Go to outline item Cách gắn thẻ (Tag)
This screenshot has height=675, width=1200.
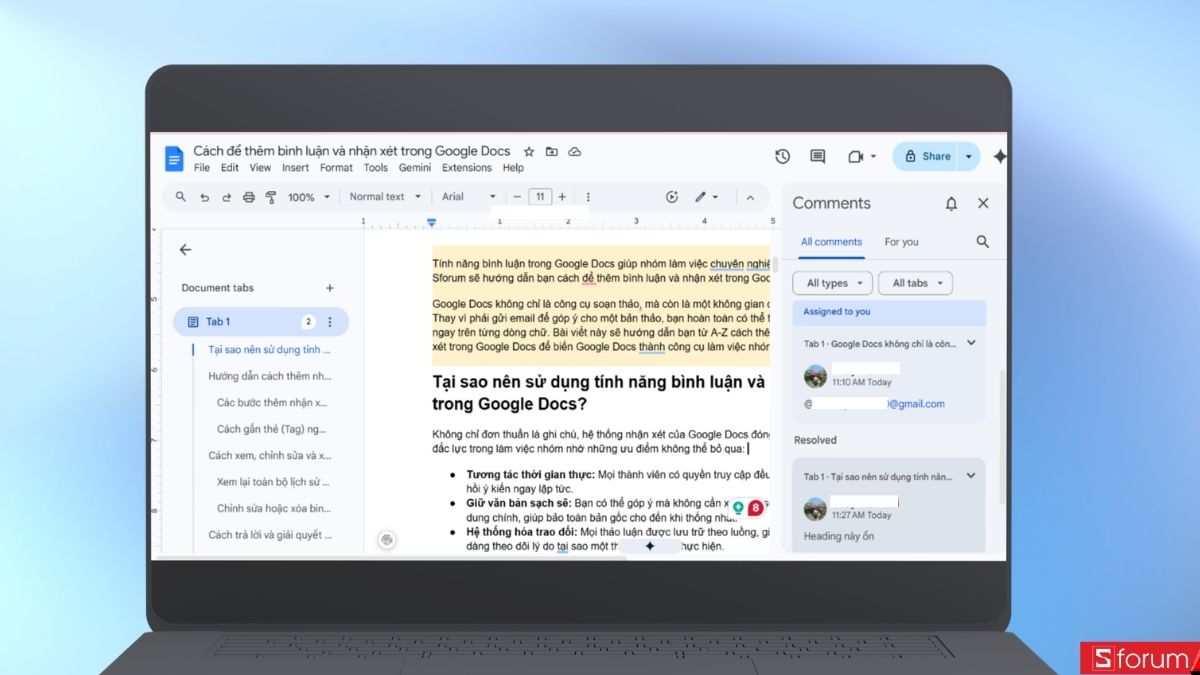[272, 429]
